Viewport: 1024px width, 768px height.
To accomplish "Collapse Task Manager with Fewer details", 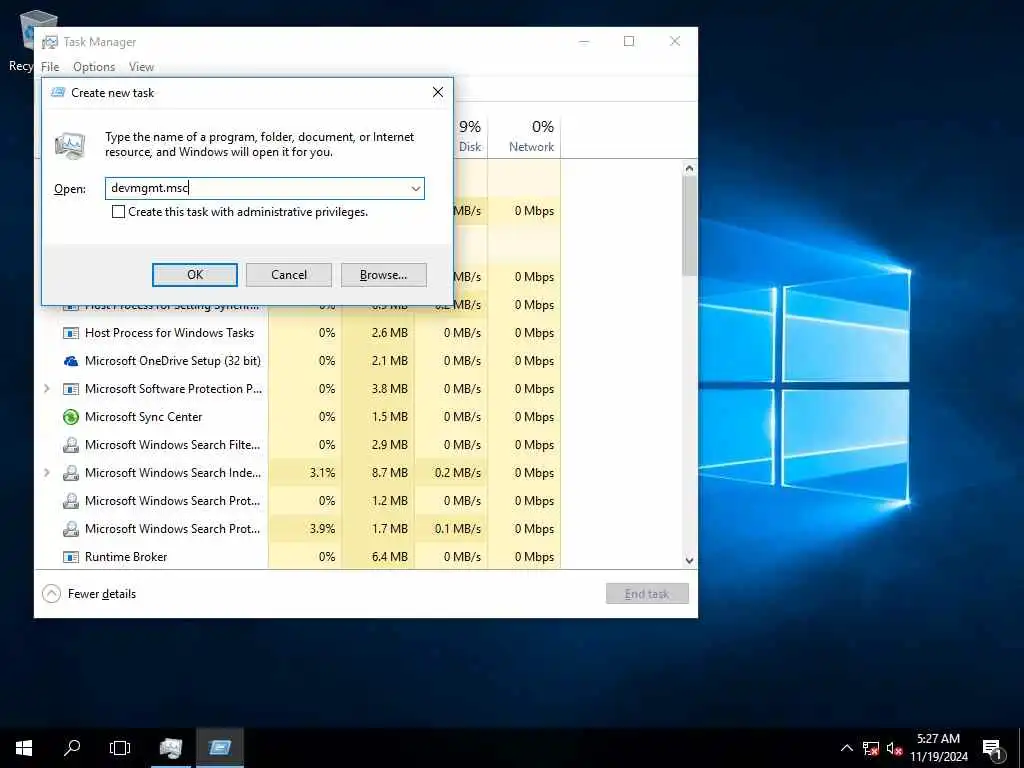I will (x=89, y=594).
